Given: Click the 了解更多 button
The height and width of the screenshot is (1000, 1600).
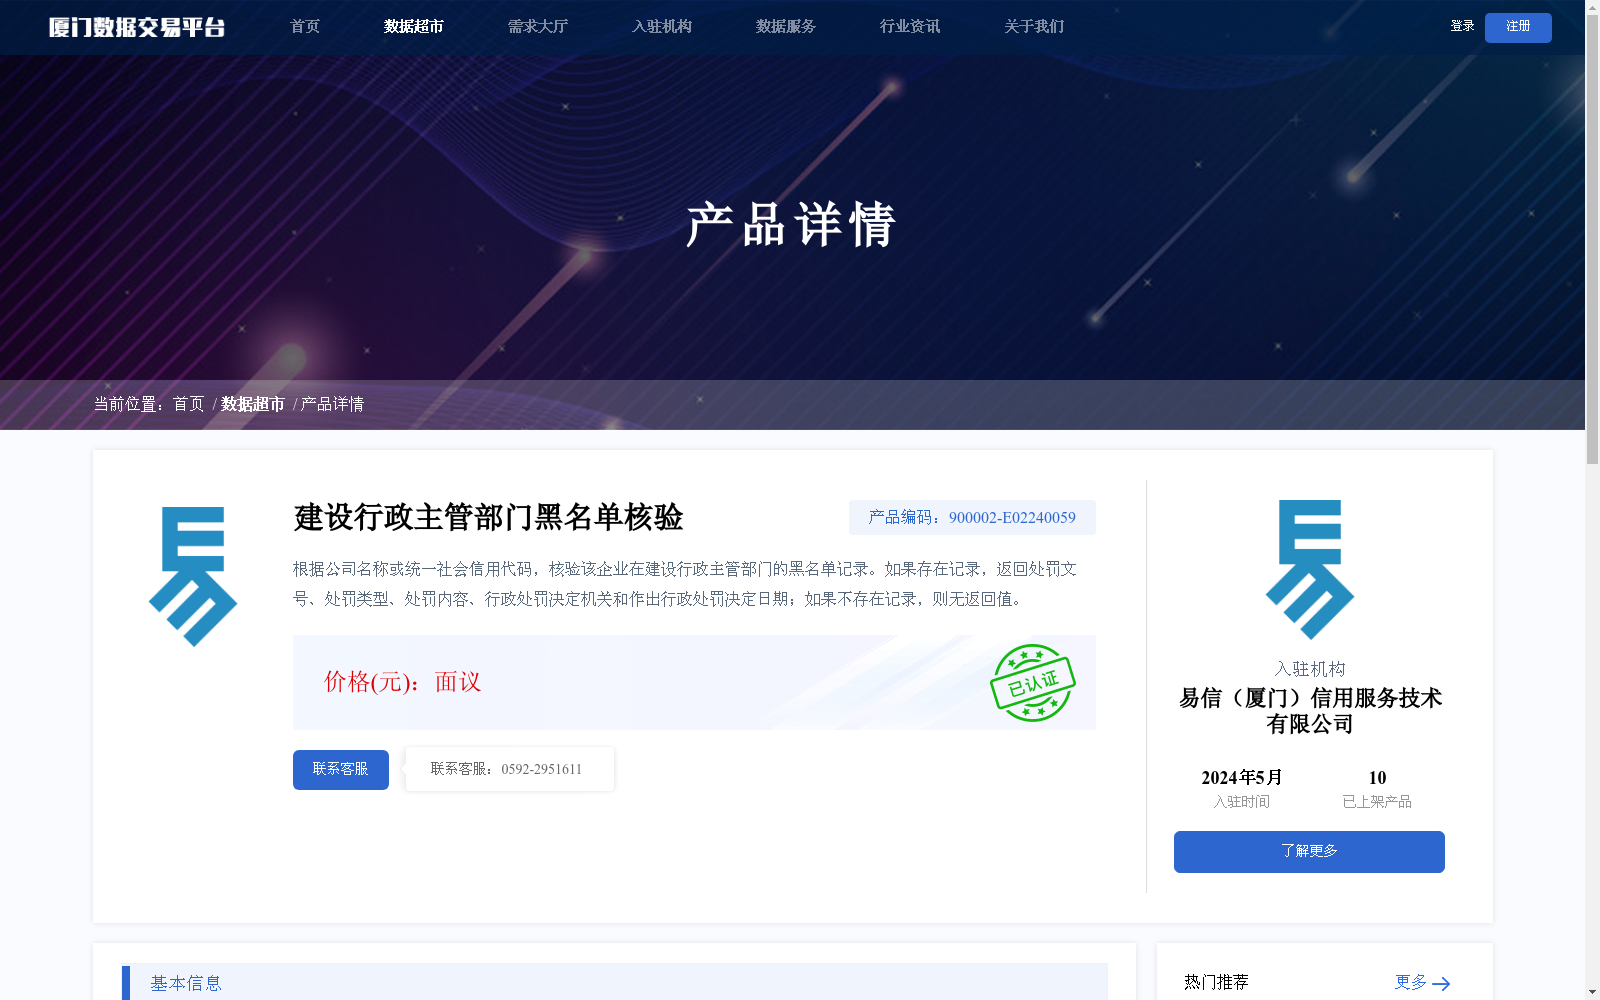Looking at the screenshot, I should [x=1309, y=852].
